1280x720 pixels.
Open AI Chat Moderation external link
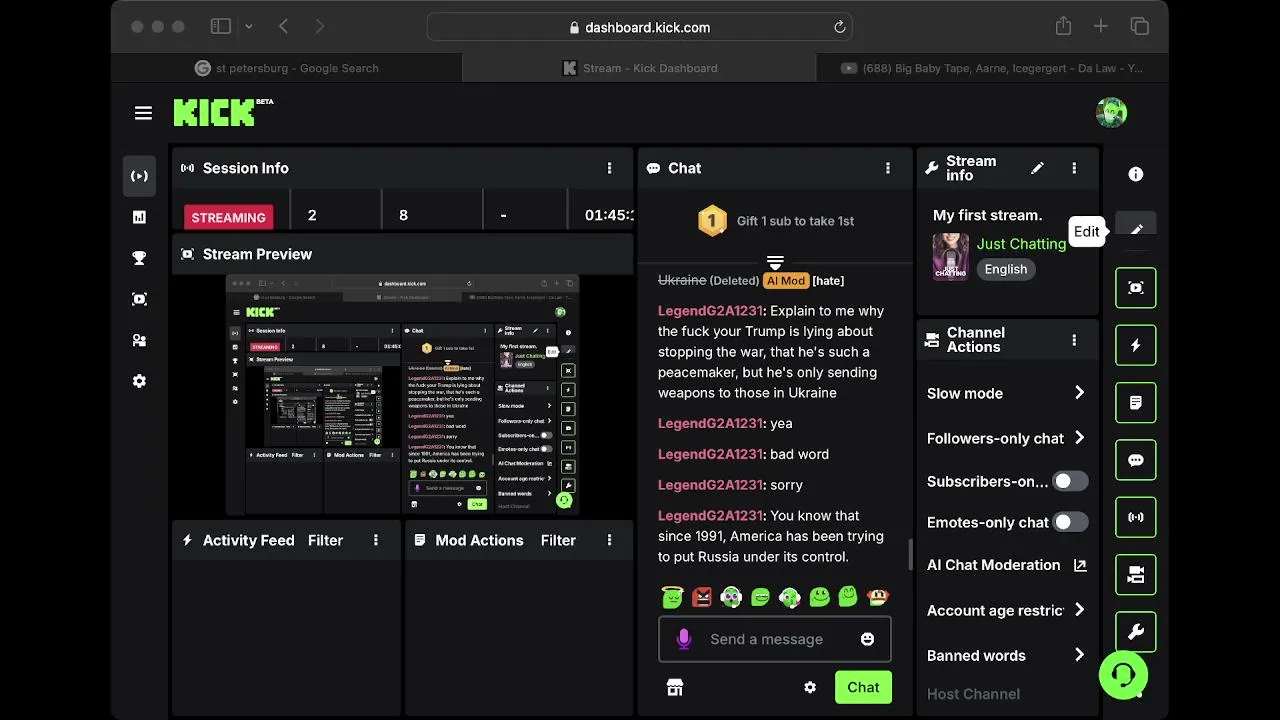(1080, 565)
